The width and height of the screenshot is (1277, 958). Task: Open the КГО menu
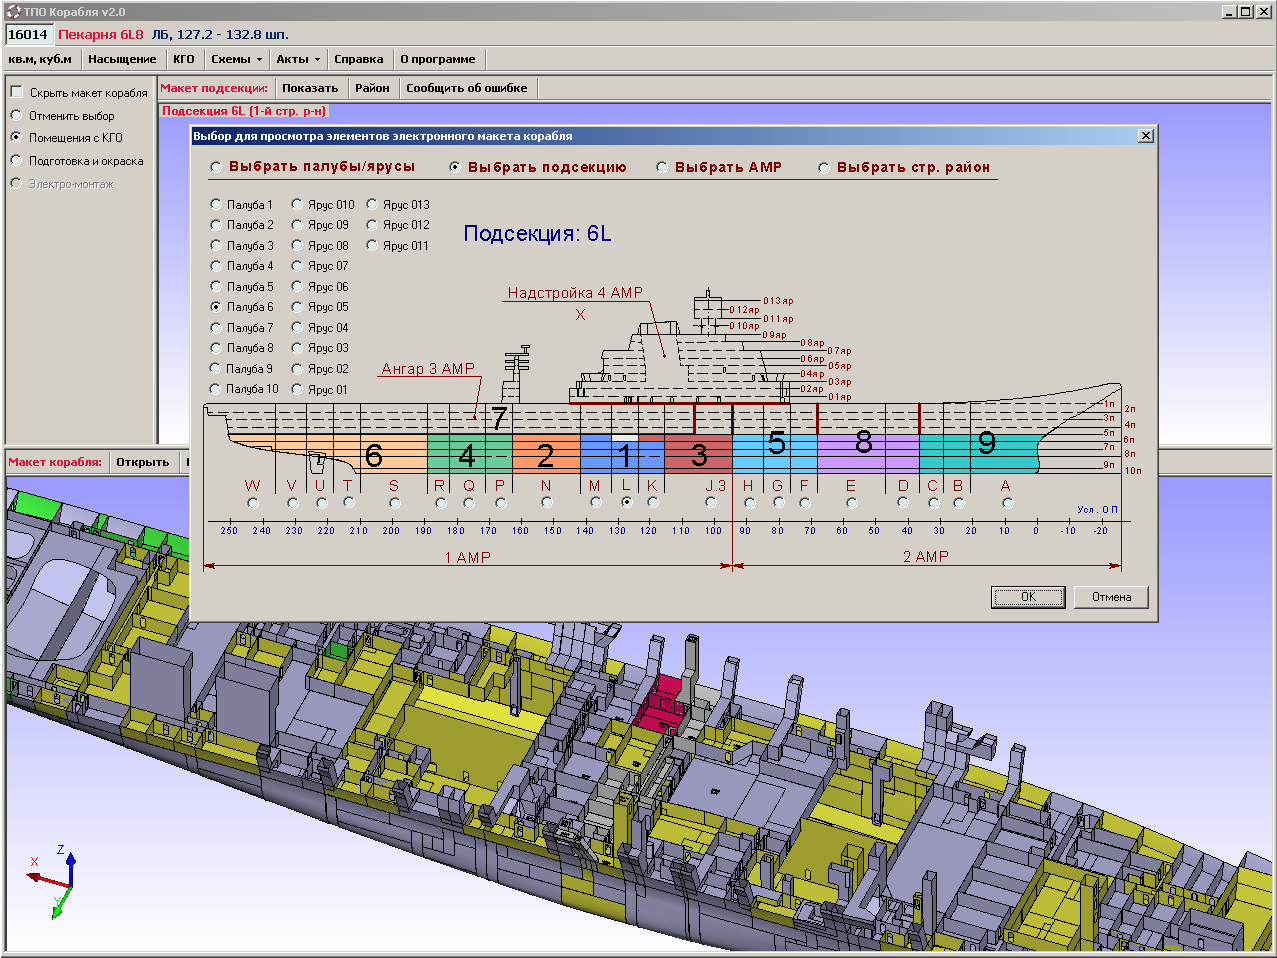pos(184,59)
